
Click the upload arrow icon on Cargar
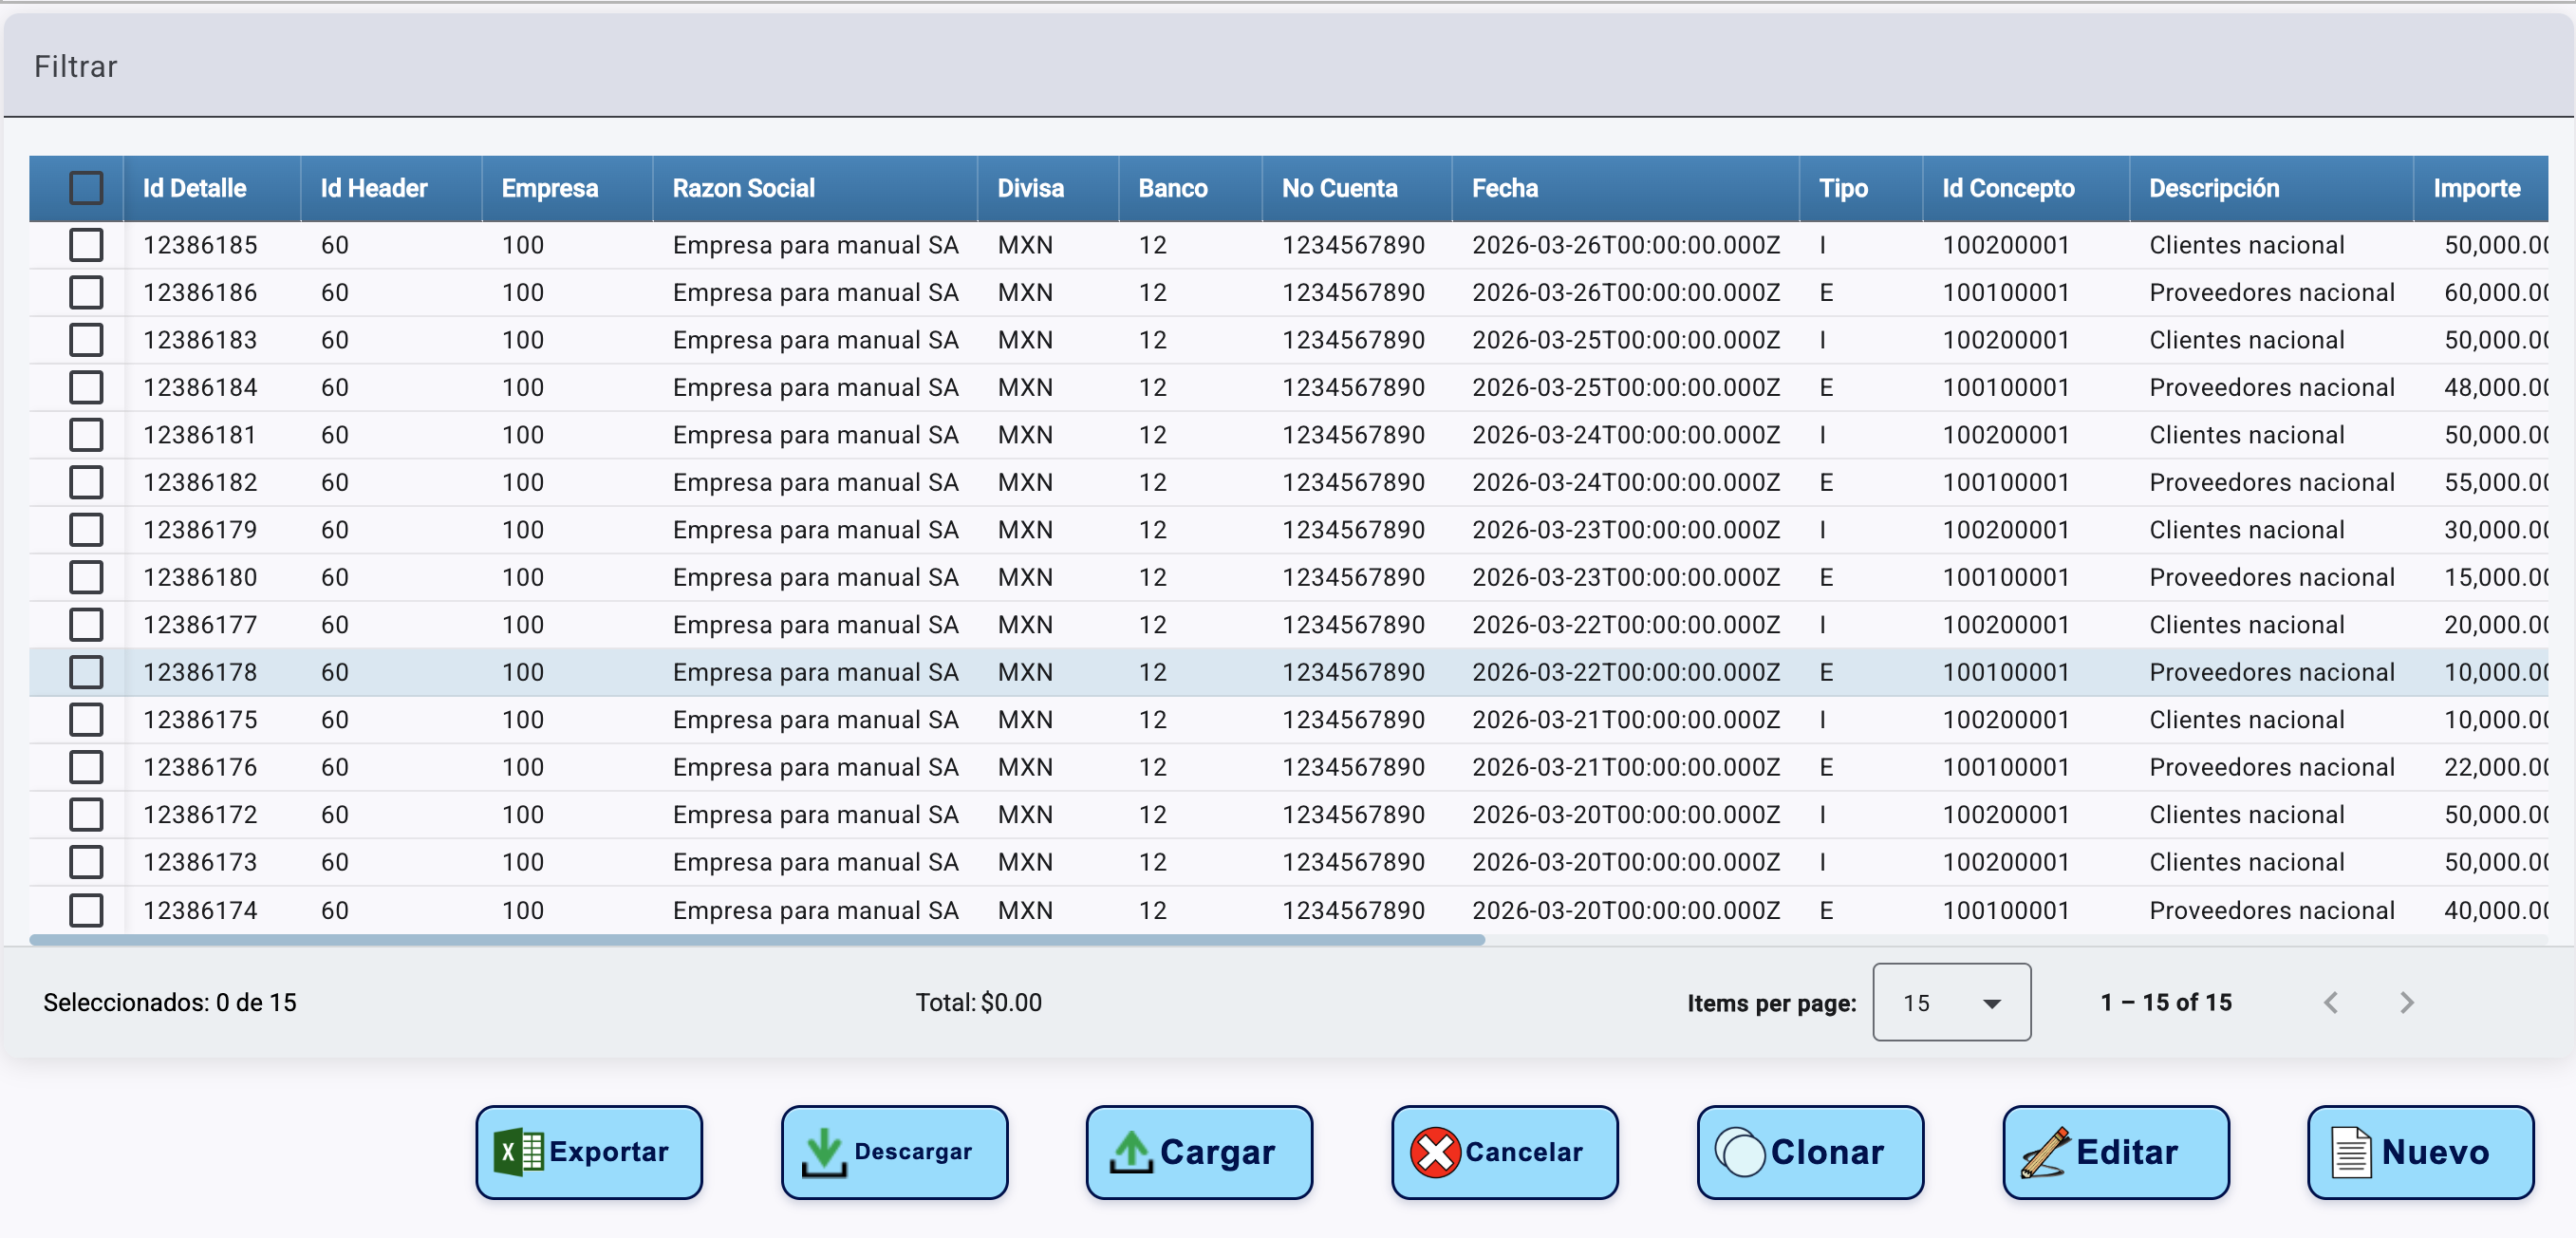pos(1131,1152)
